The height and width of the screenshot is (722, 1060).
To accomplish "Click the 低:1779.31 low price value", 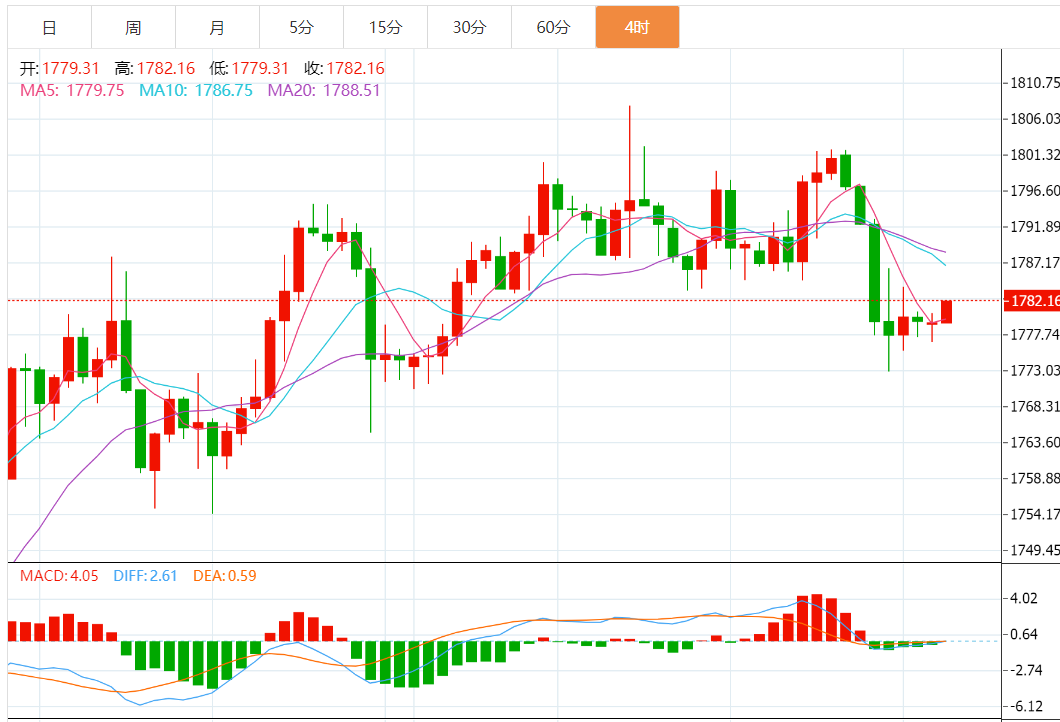I will 249,68.
